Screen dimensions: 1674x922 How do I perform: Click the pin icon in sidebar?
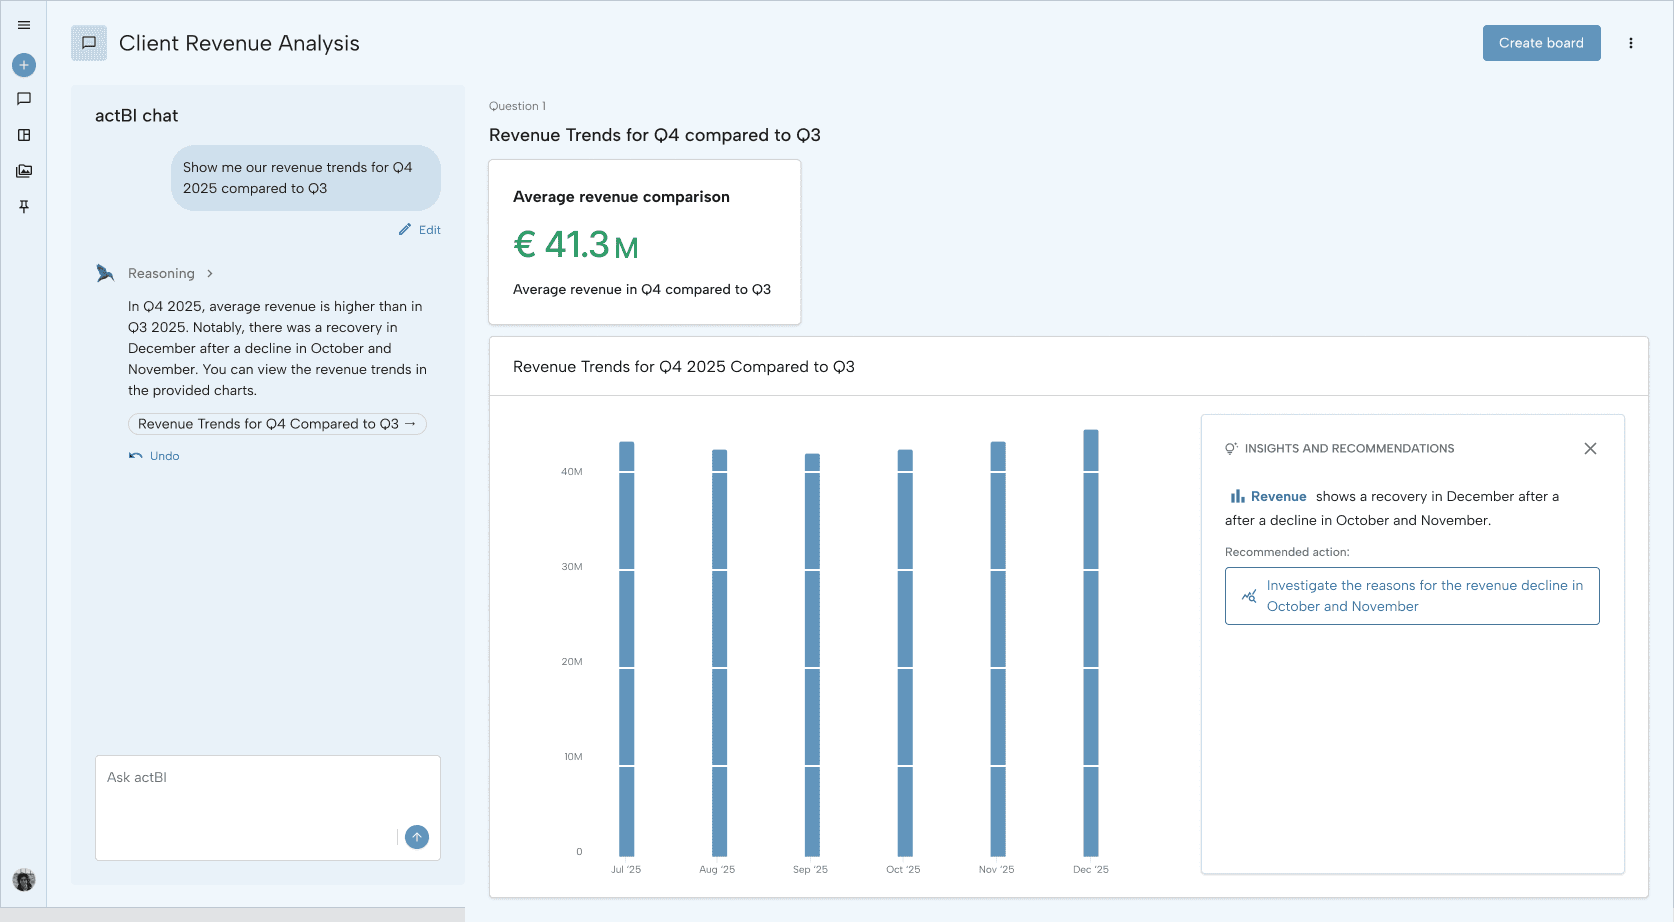[x=24, y=207]
